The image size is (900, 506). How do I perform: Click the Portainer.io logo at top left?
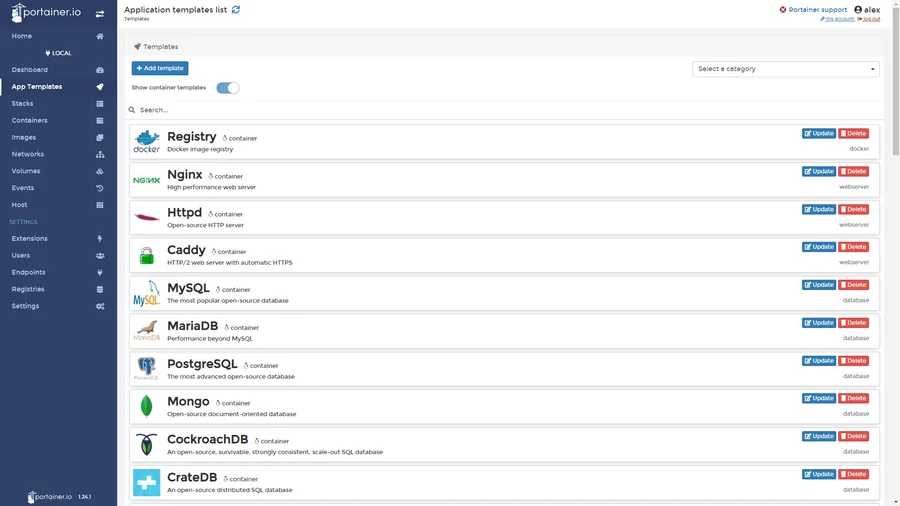pos(46,13)
